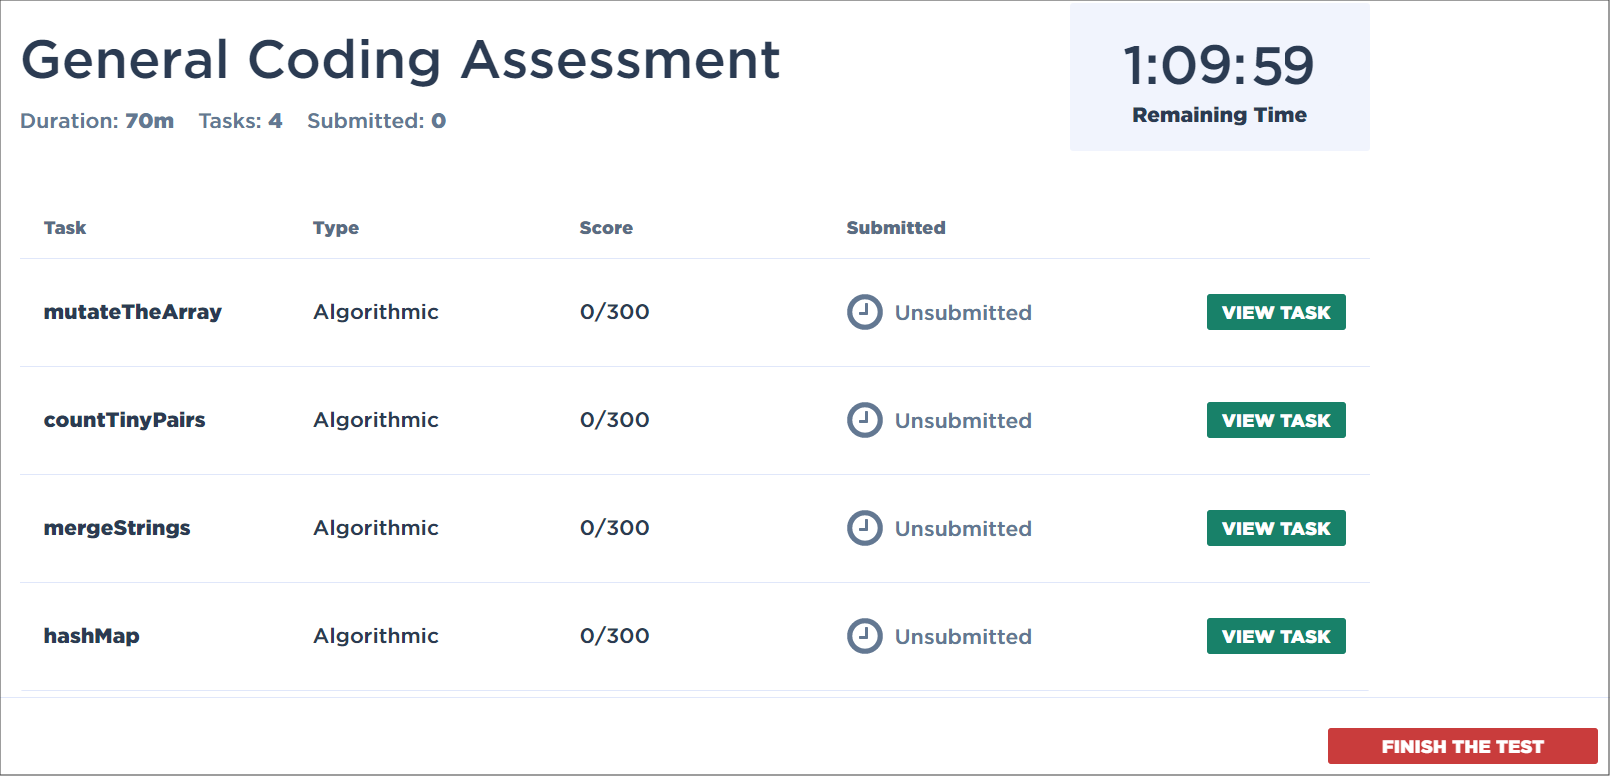Click the clock icon in the hashMap row

[x=864, y=636]
